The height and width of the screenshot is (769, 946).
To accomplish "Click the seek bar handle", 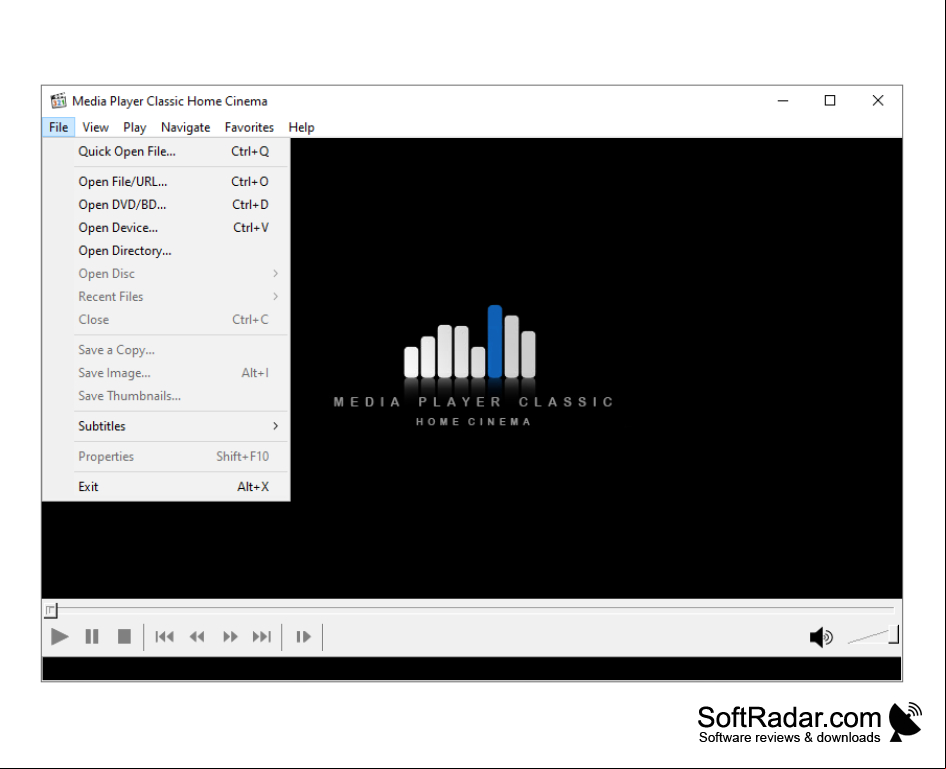I will (51, 610).
